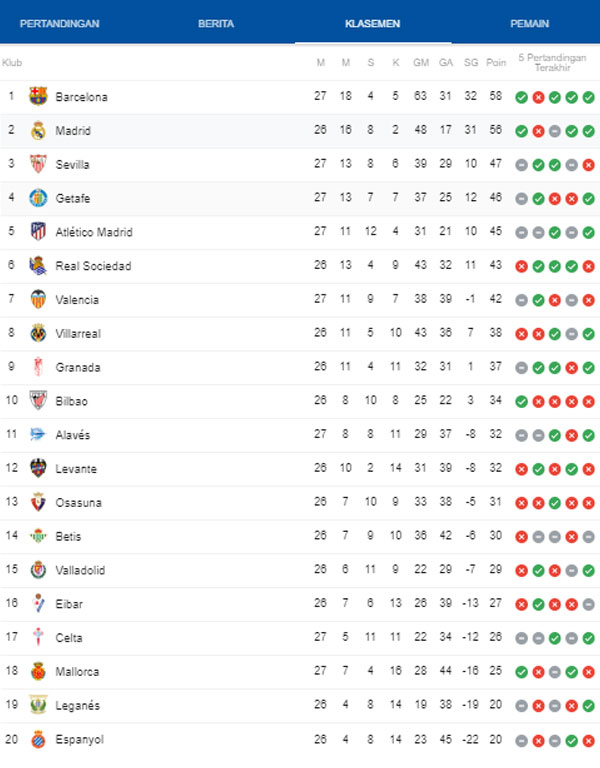Viewport: 600px width, 768px height.
Task: Click the Valencia club crest icon
Action: 38,300
